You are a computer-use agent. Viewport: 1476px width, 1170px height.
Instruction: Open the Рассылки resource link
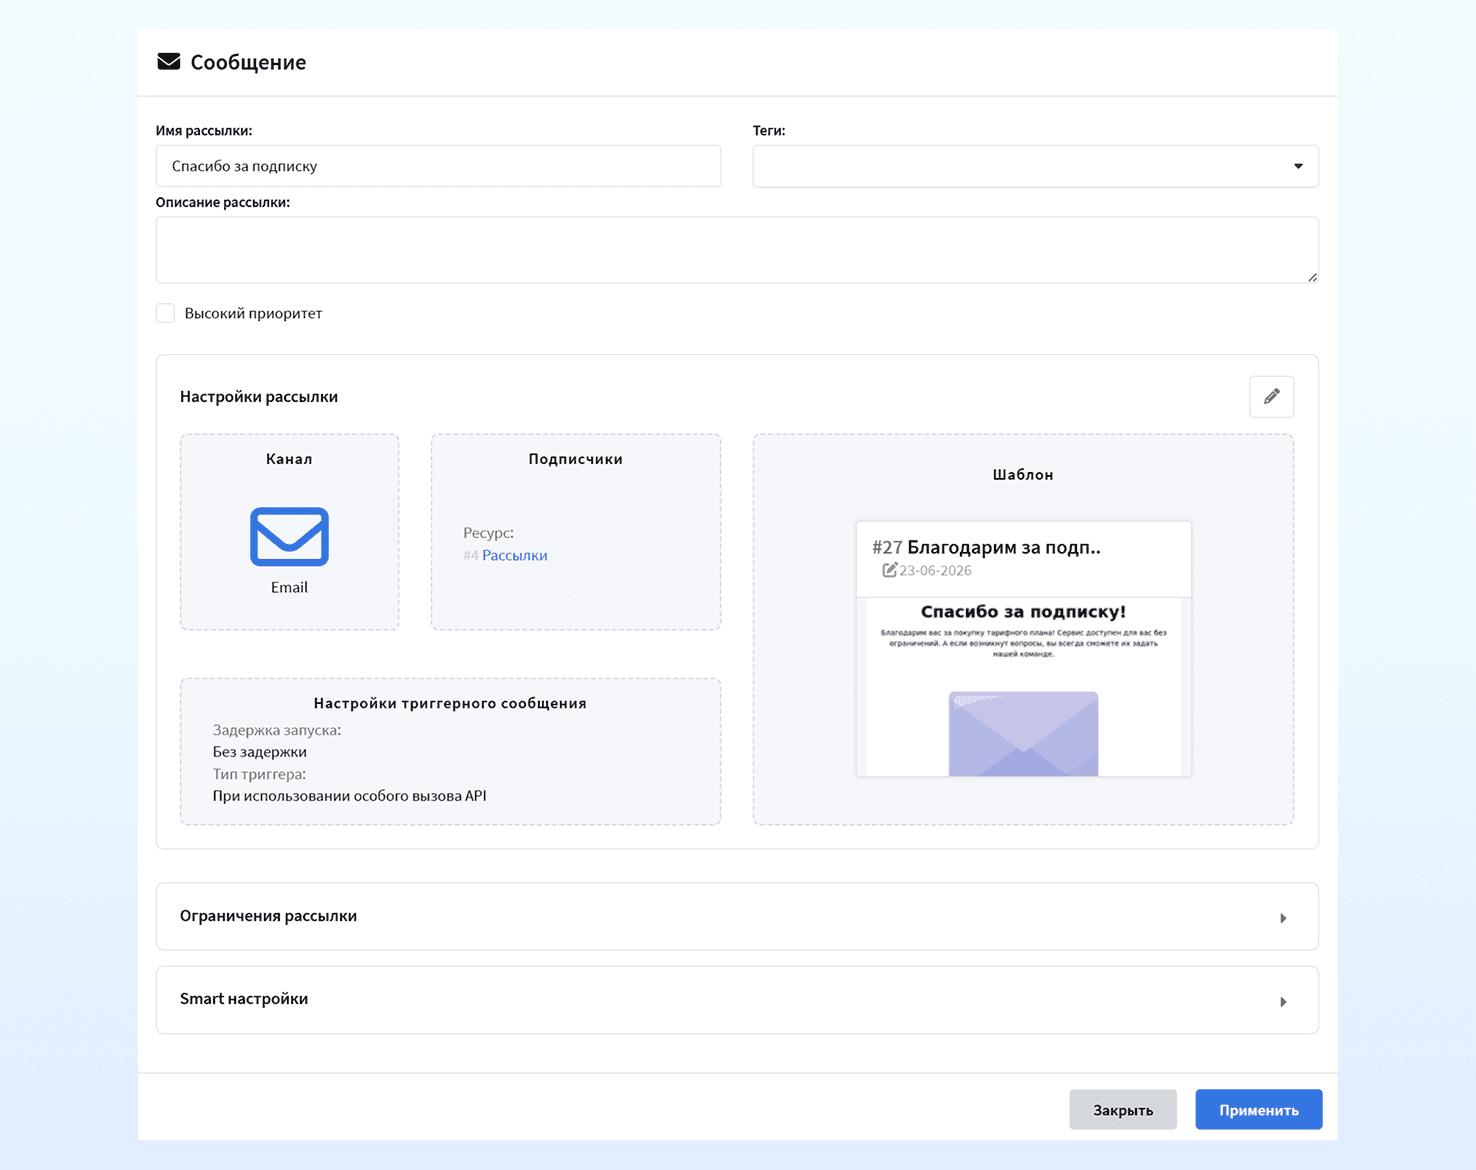(514, 555)
